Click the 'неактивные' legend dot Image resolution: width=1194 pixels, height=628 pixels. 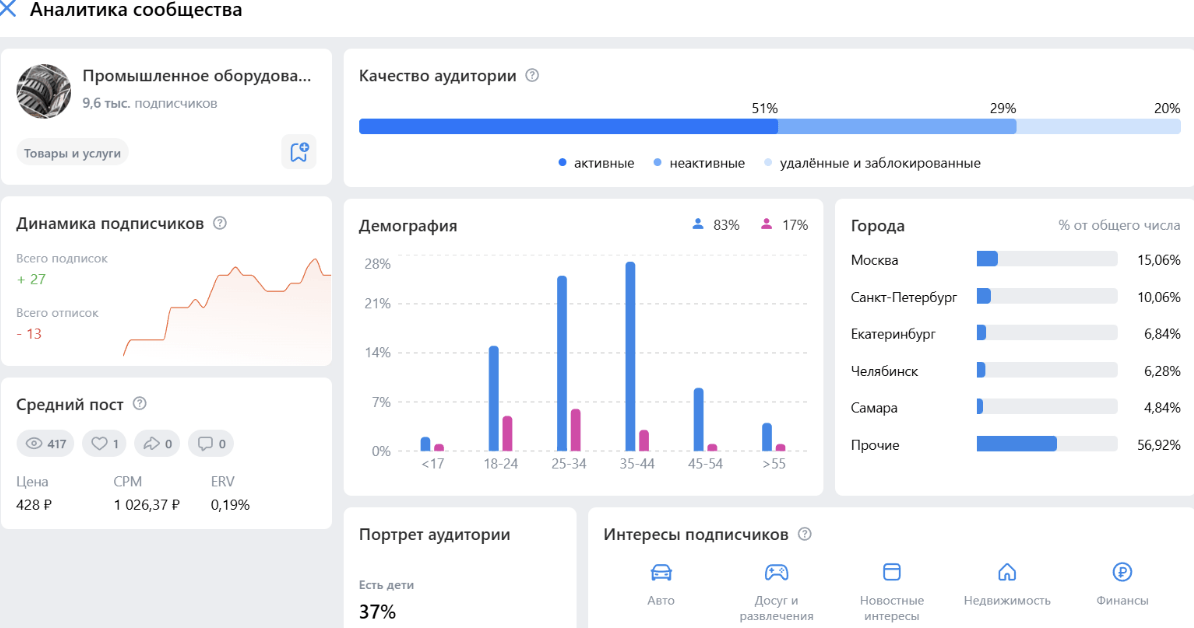[657, 162]
